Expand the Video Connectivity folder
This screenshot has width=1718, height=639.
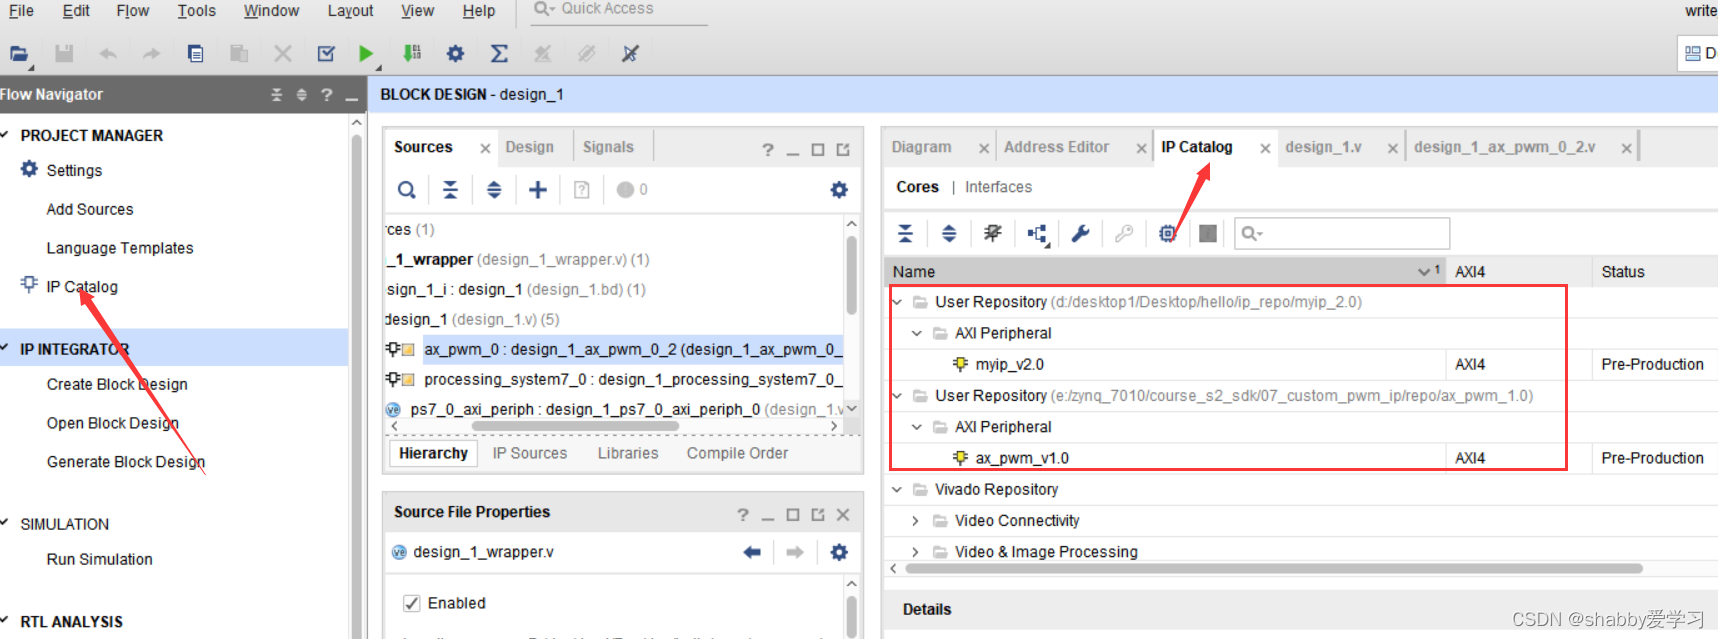(916, 521)
